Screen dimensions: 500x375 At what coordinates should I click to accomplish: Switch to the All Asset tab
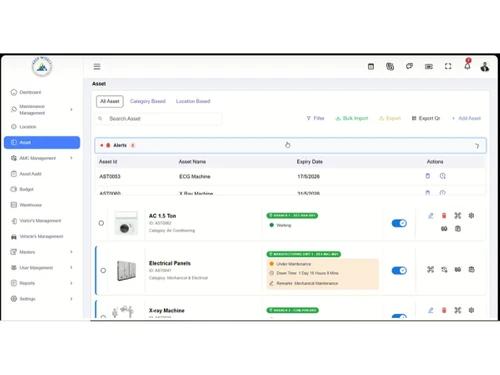click(x=110, y=101)
